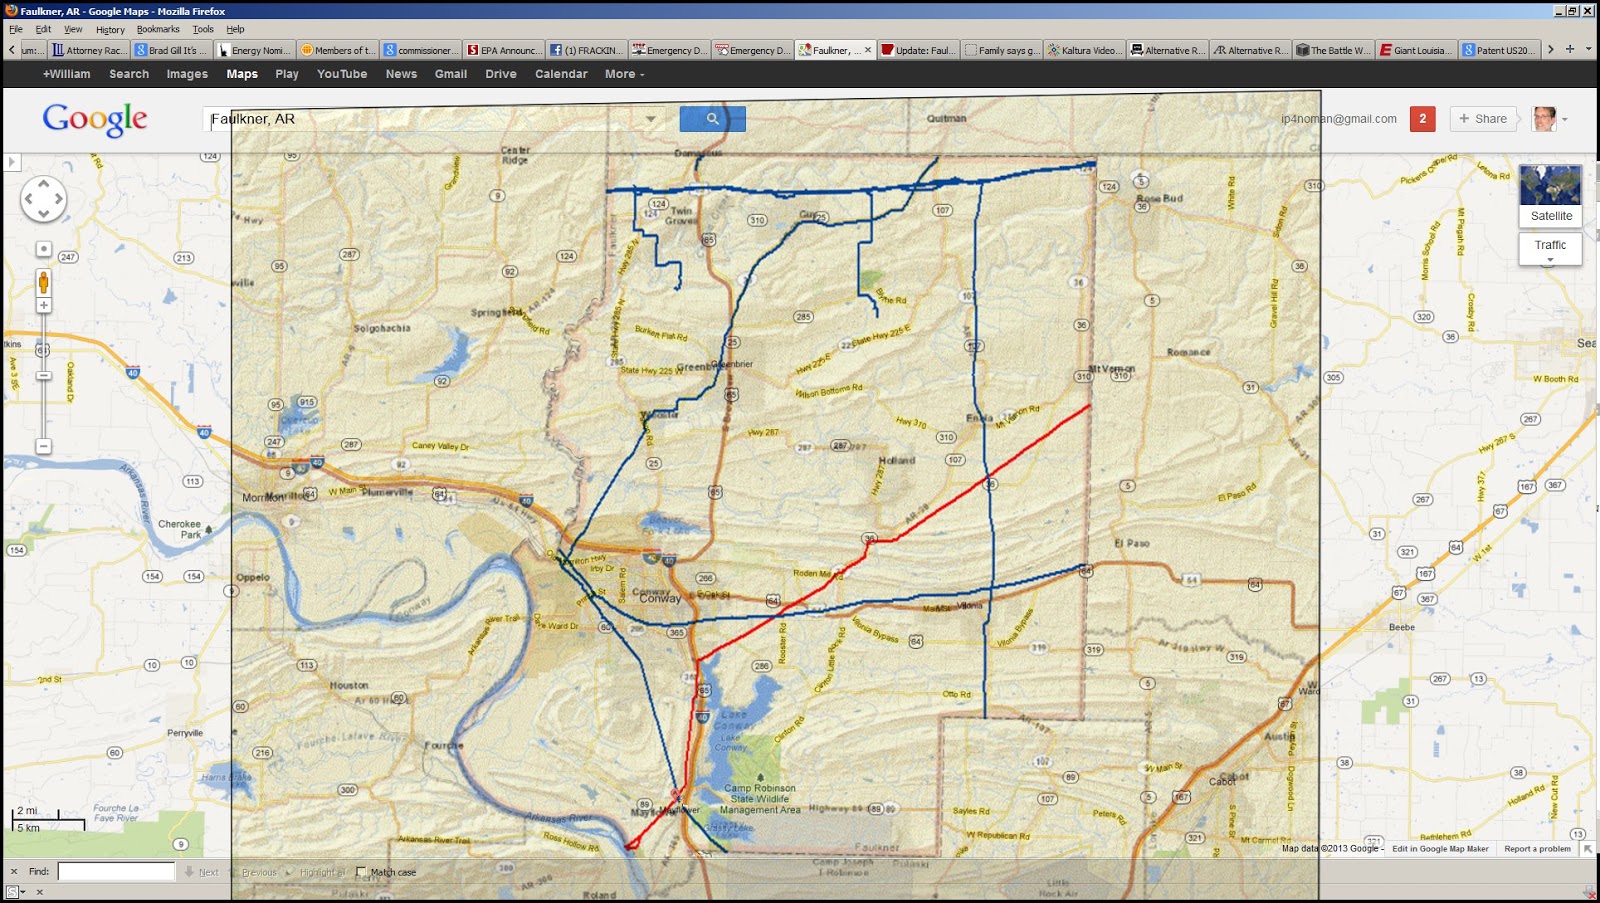Click in the Find text field

click(116, 872)
